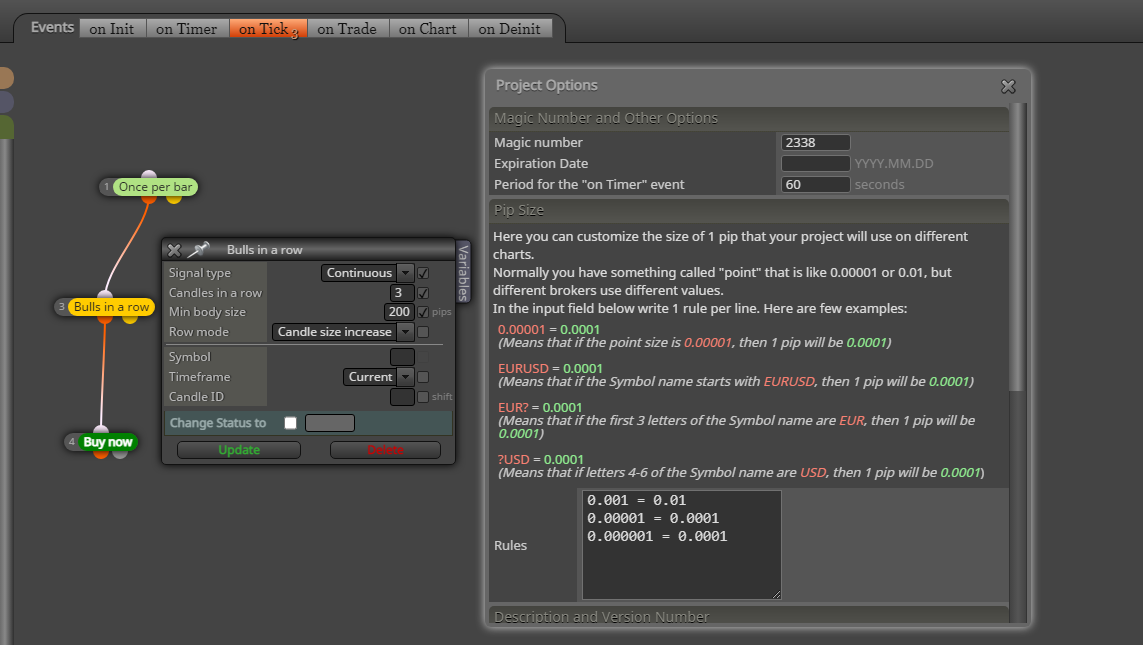Enable the Row mode checkbox
This screenshot has width=1143, height=645.
click(423, 332)
